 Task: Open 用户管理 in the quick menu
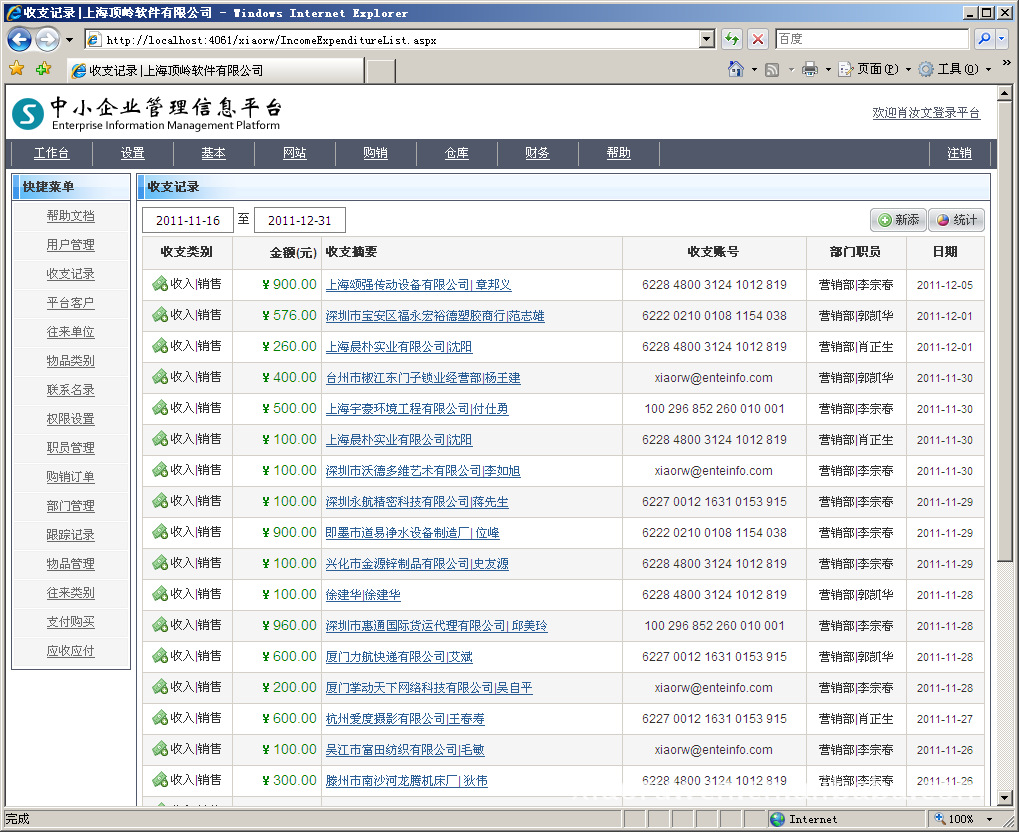pos(70,245)
